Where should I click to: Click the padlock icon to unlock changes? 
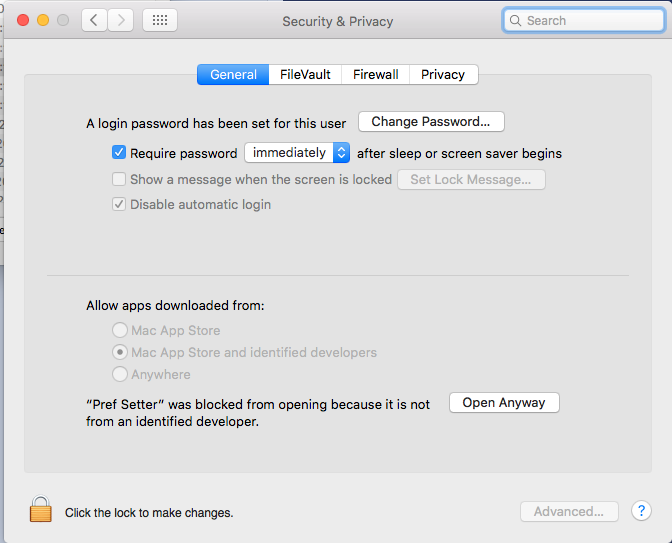[x=40, y=510]
